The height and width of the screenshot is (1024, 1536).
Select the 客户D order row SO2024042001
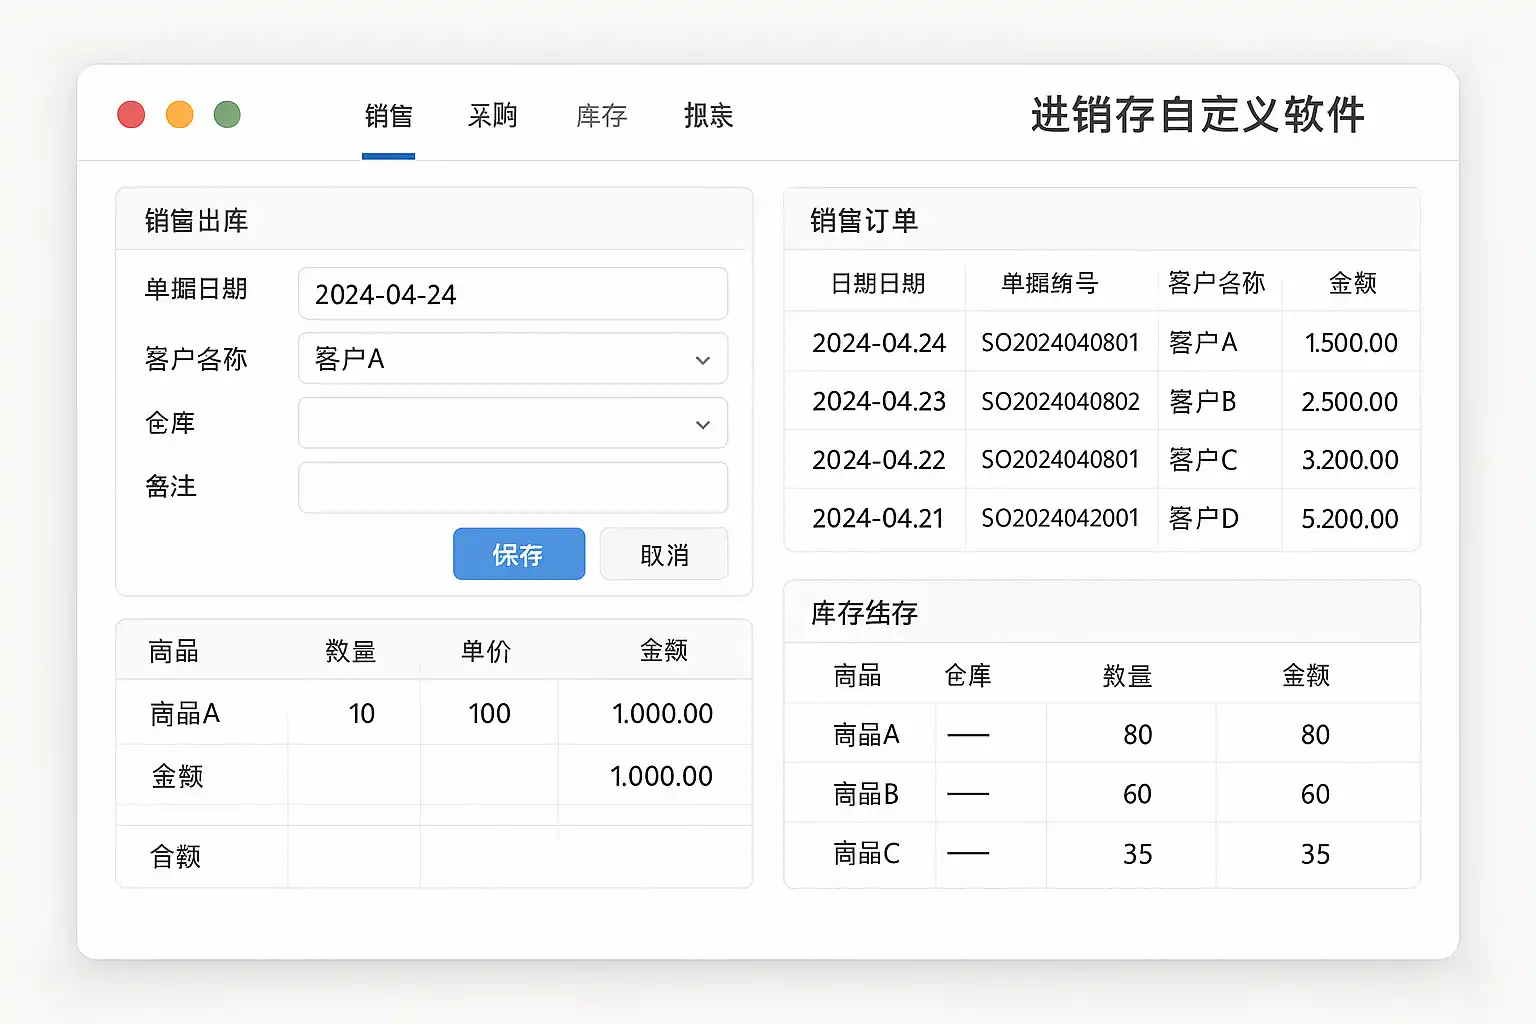coord(1060,519)
